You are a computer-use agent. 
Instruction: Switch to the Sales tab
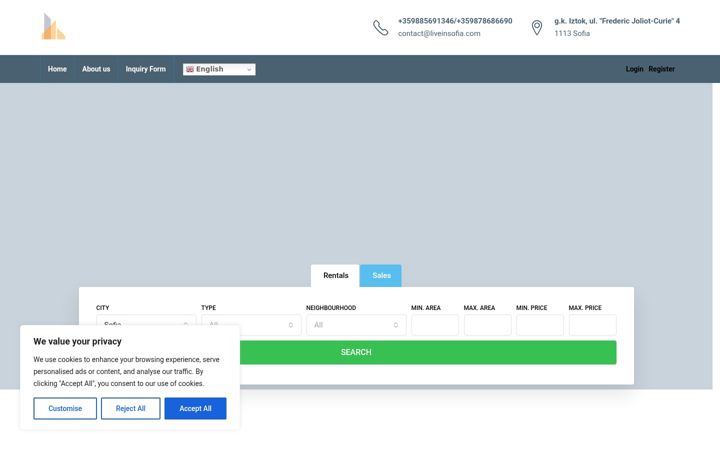click(381, 276)
